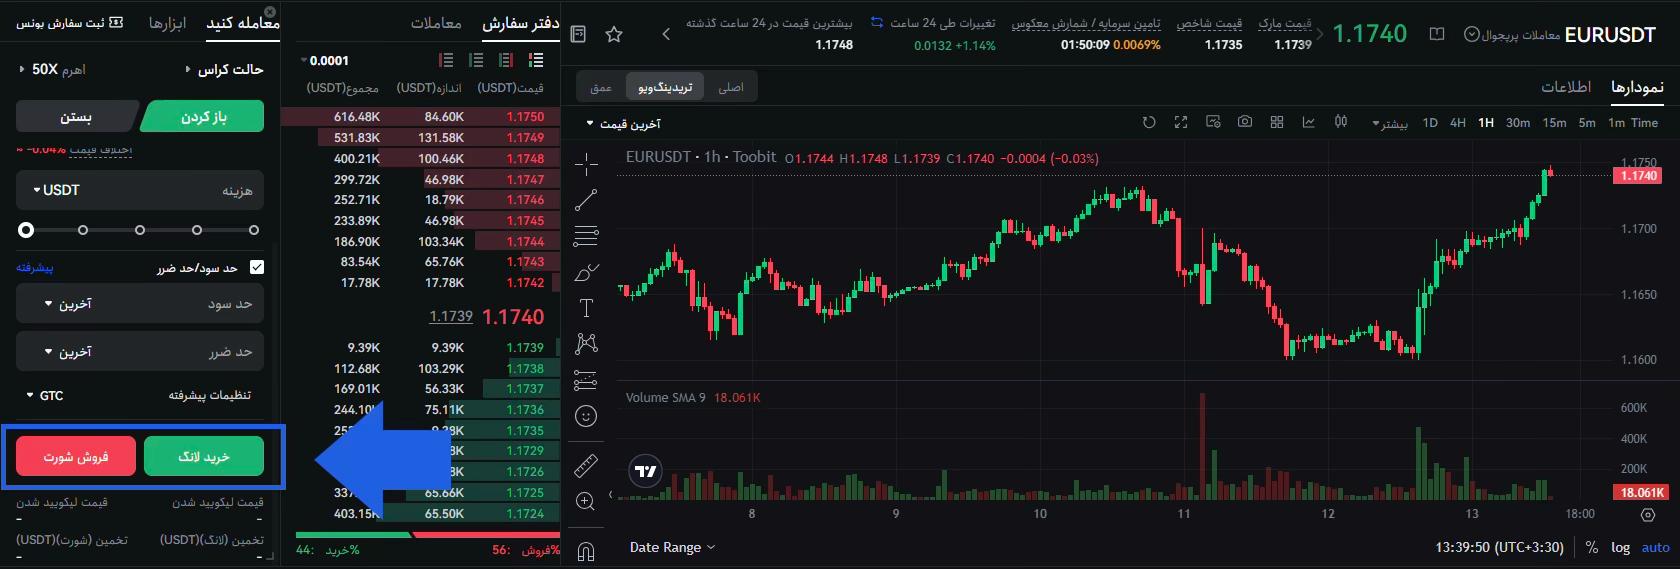The width and height of the screenshot is (1680, 569).
Task: Select the trend line drawing tool
Action: [586, 200]
